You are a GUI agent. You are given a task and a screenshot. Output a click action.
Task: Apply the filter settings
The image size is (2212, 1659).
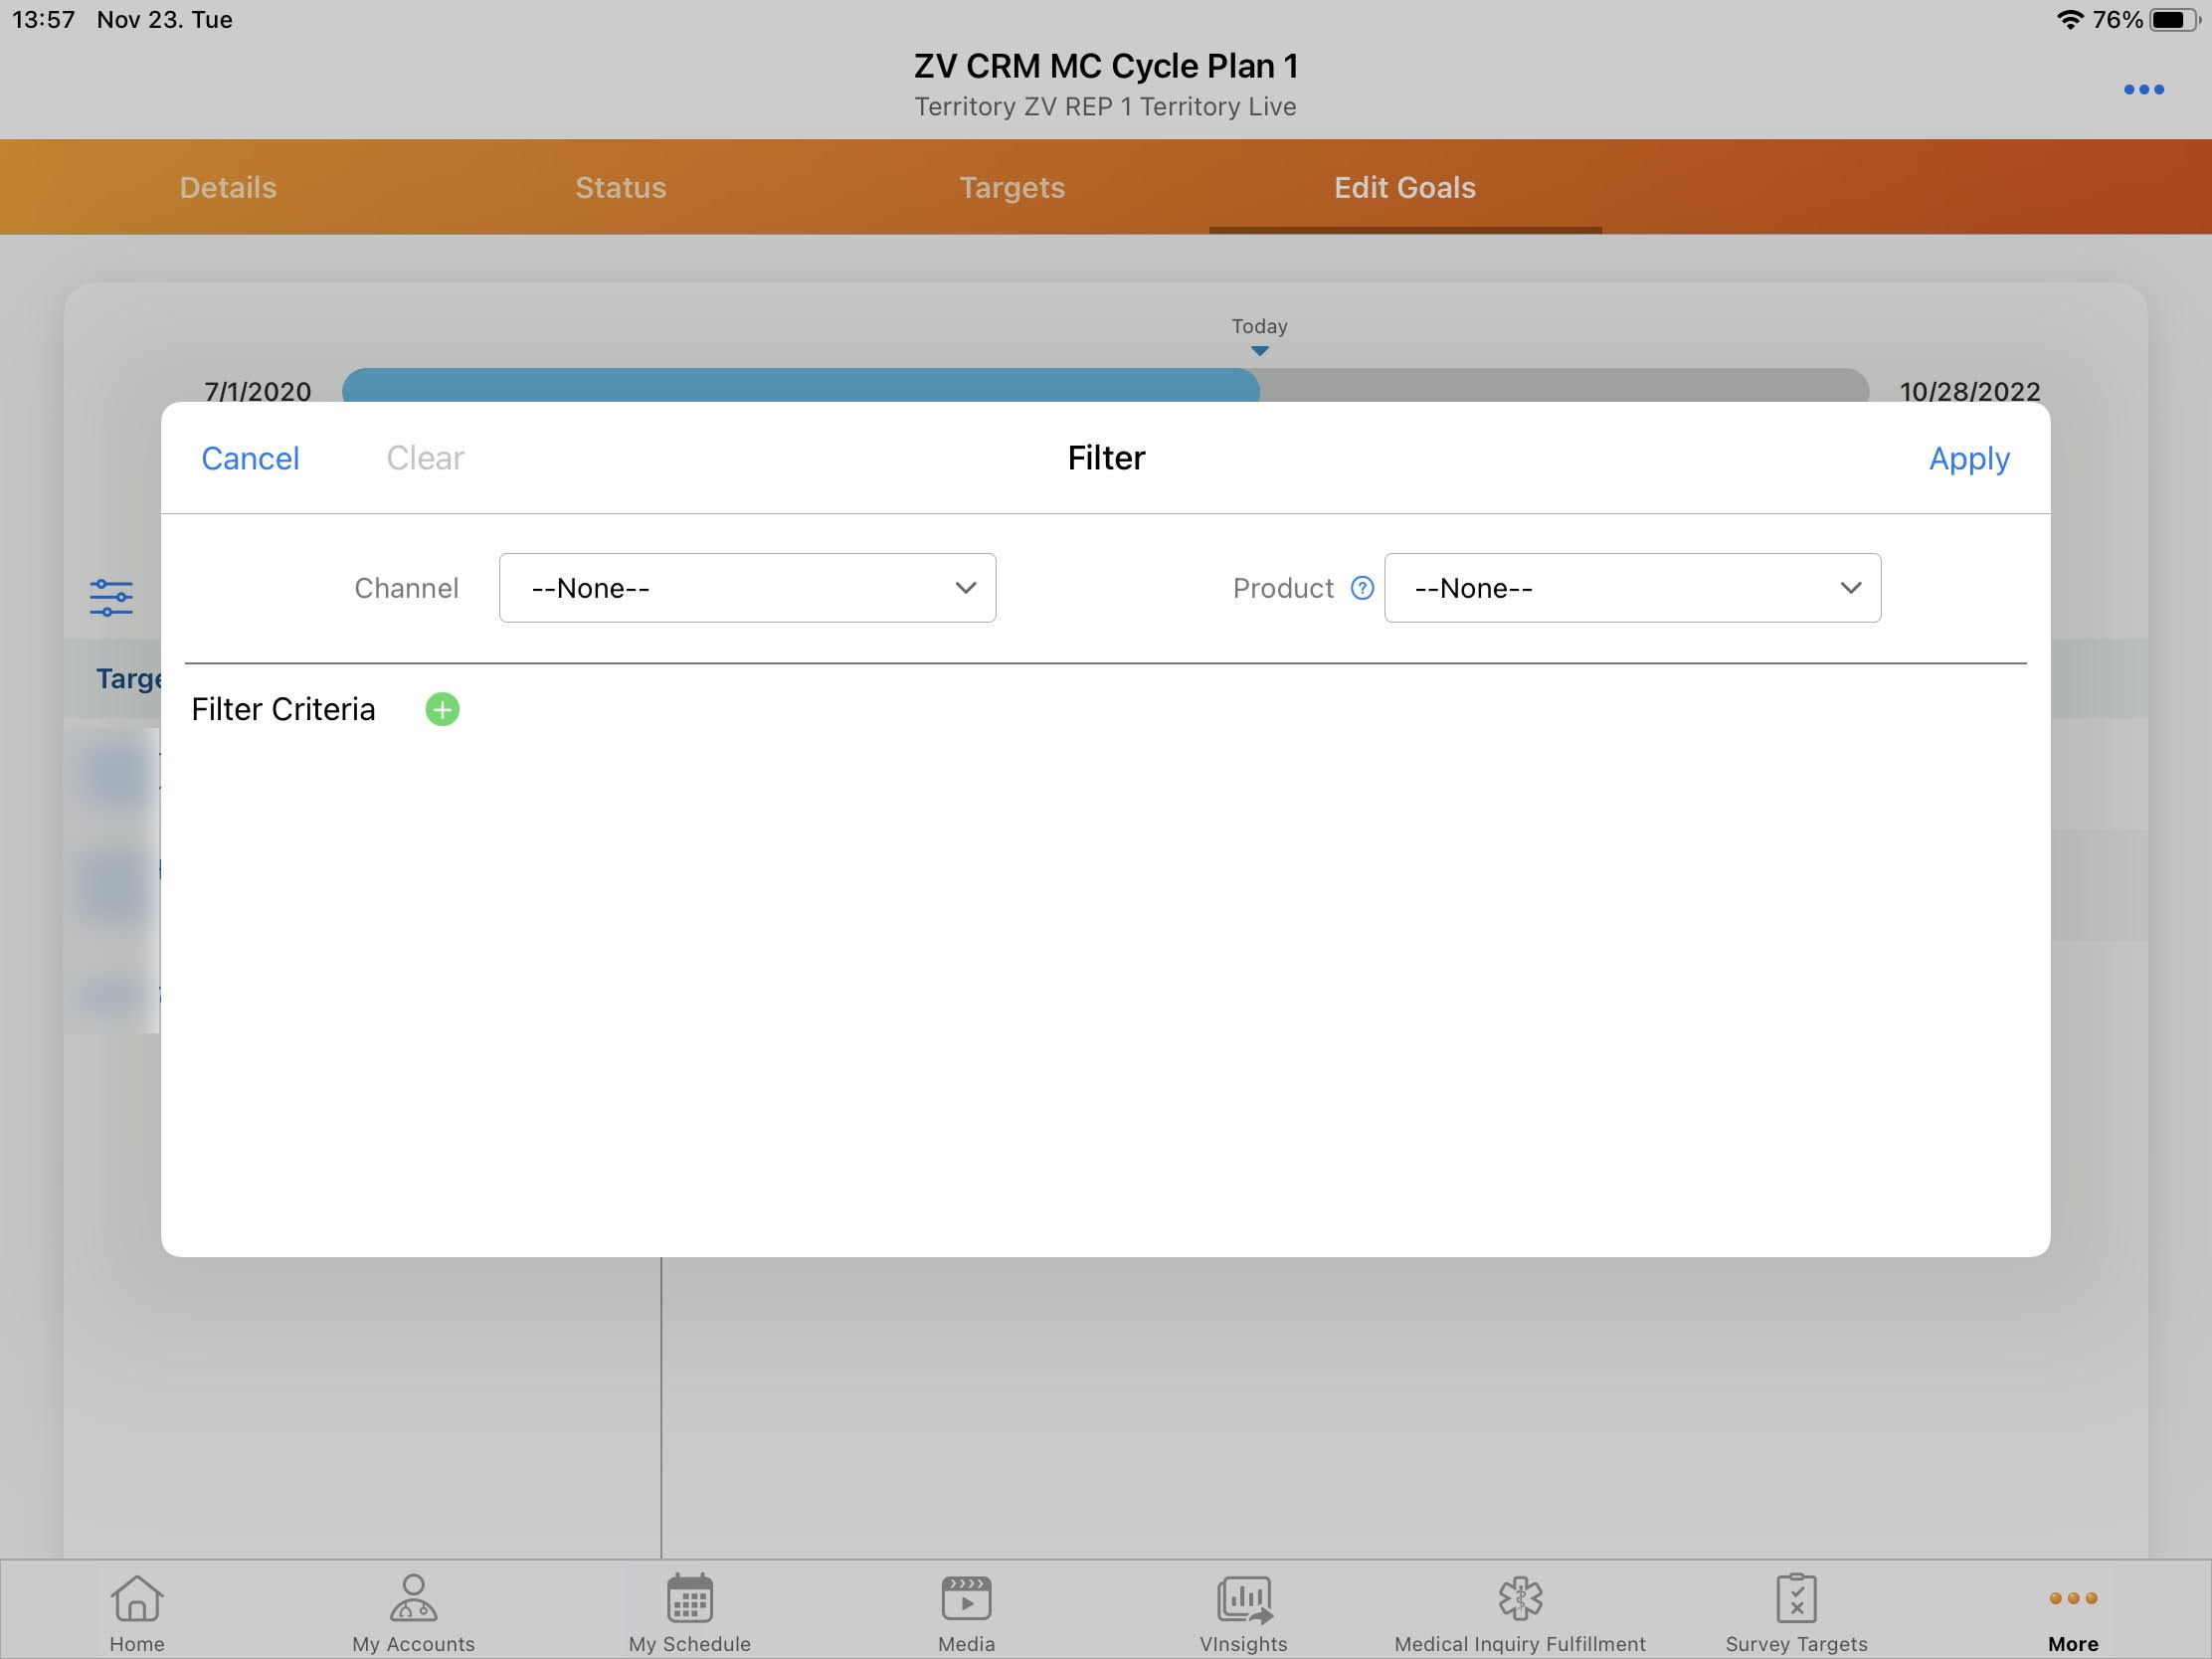(1969, 458)
